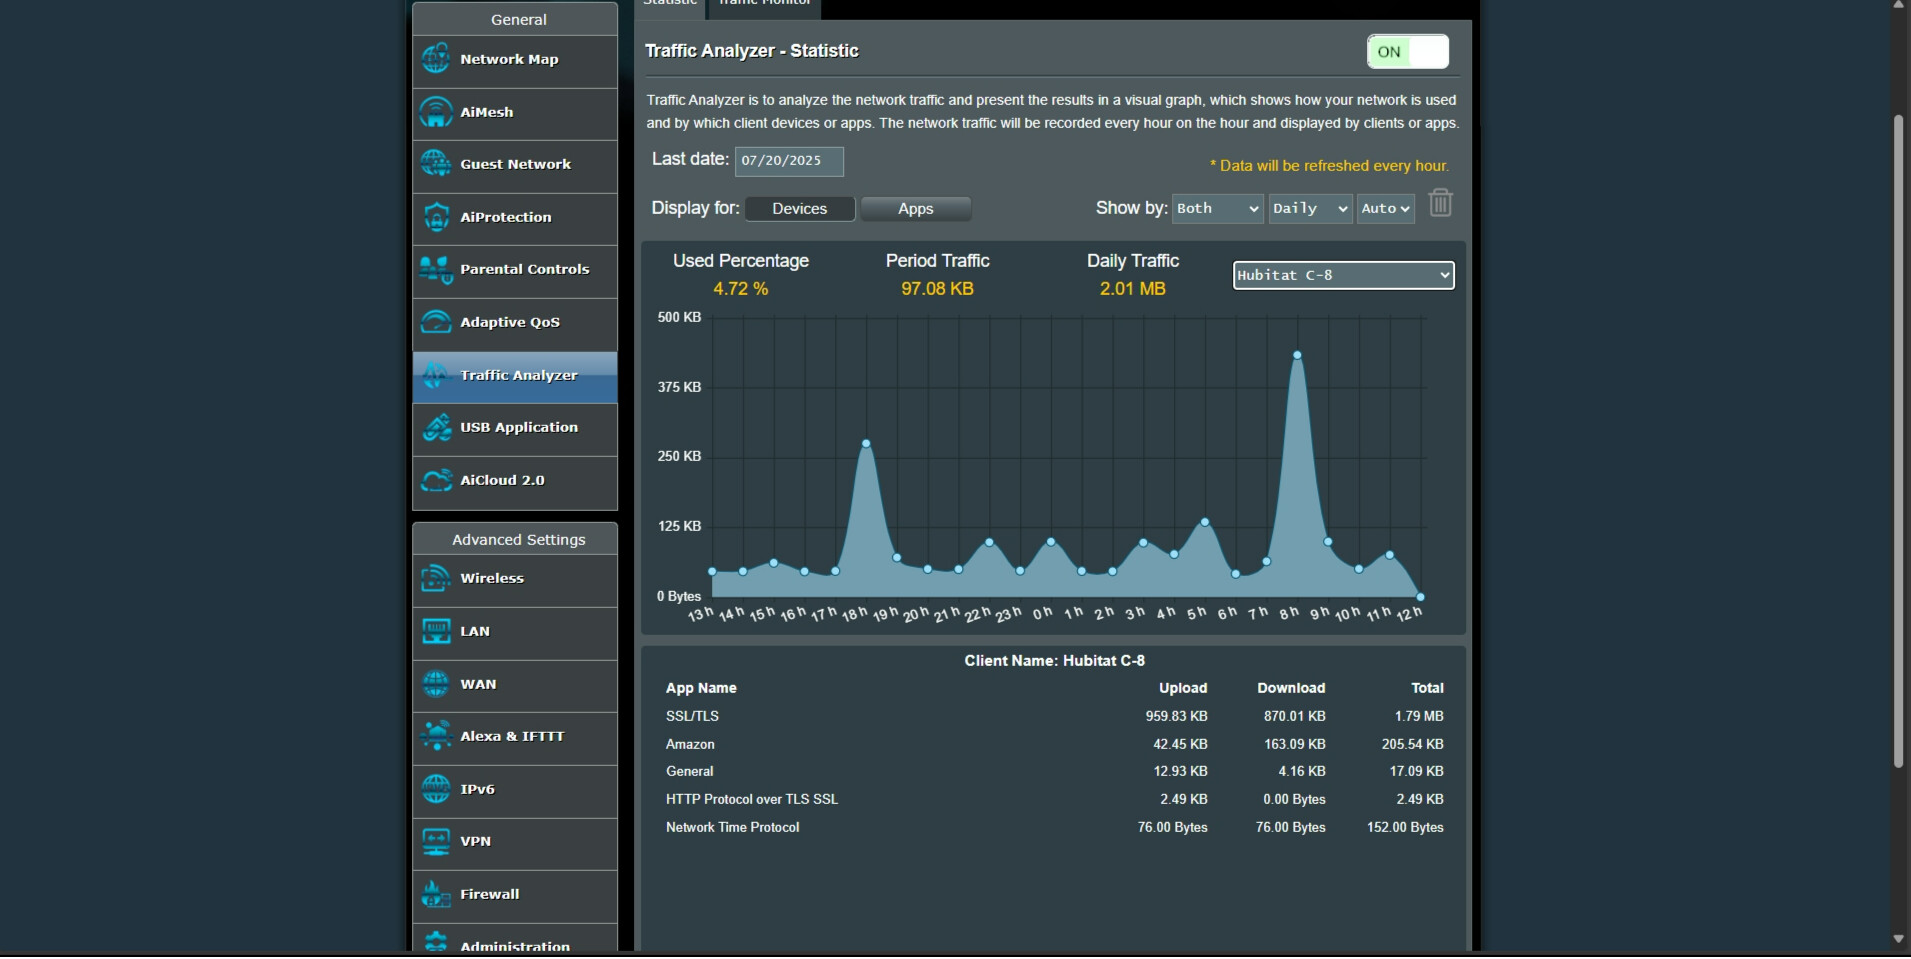The image size is (1911, 959).
Task: Open Adaptive QoS using its gauge icon
Action: pos(436,322)
